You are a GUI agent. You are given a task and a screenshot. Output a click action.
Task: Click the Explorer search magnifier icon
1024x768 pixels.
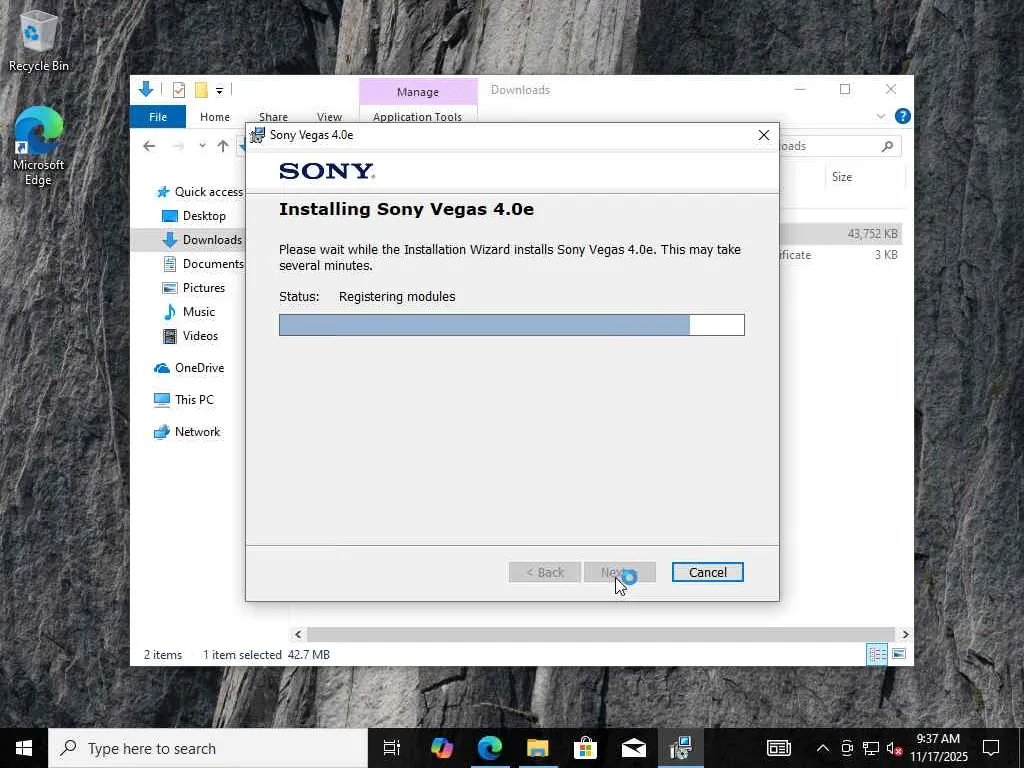887,146
